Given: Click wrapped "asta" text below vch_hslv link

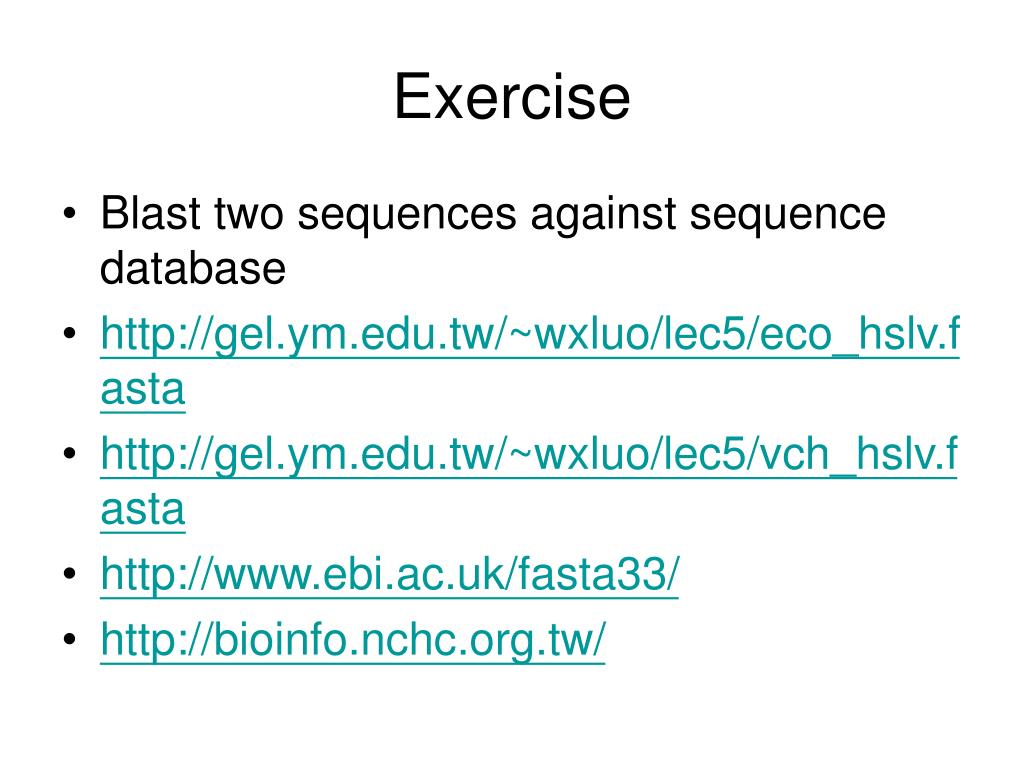Looking at the screenshot, I should click(x=143, y=509).
